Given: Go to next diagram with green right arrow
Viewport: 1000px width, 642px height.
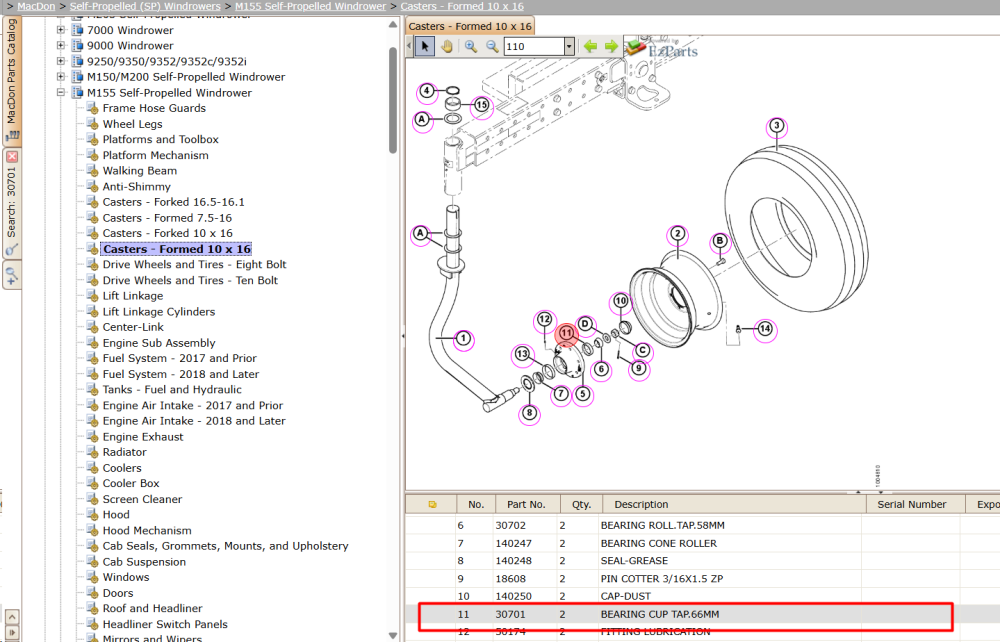Looking at the screenshot, I should pyautogui.click(x=611, y=46).
